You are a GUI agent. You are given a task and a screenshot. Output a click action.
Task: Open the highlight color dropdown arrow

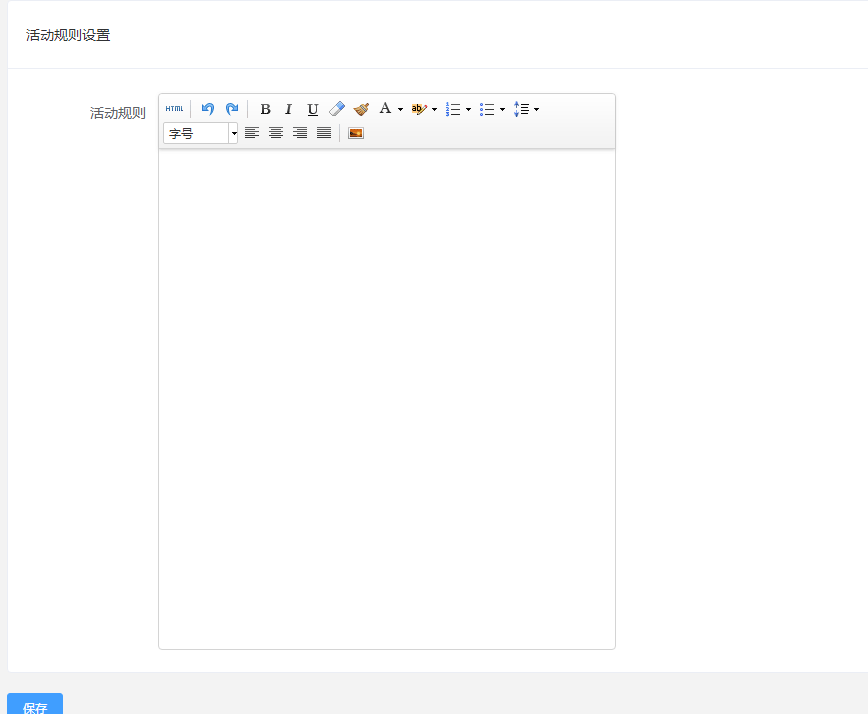click(x=435, y=110)
